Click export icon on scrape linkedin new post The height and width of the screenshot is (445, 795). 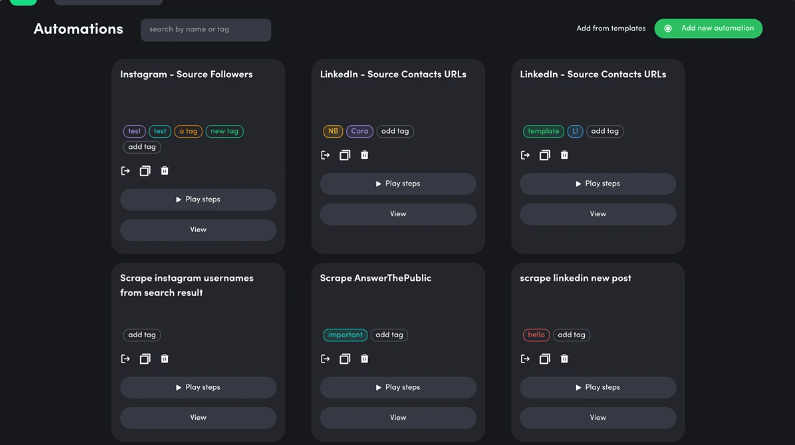525,359
